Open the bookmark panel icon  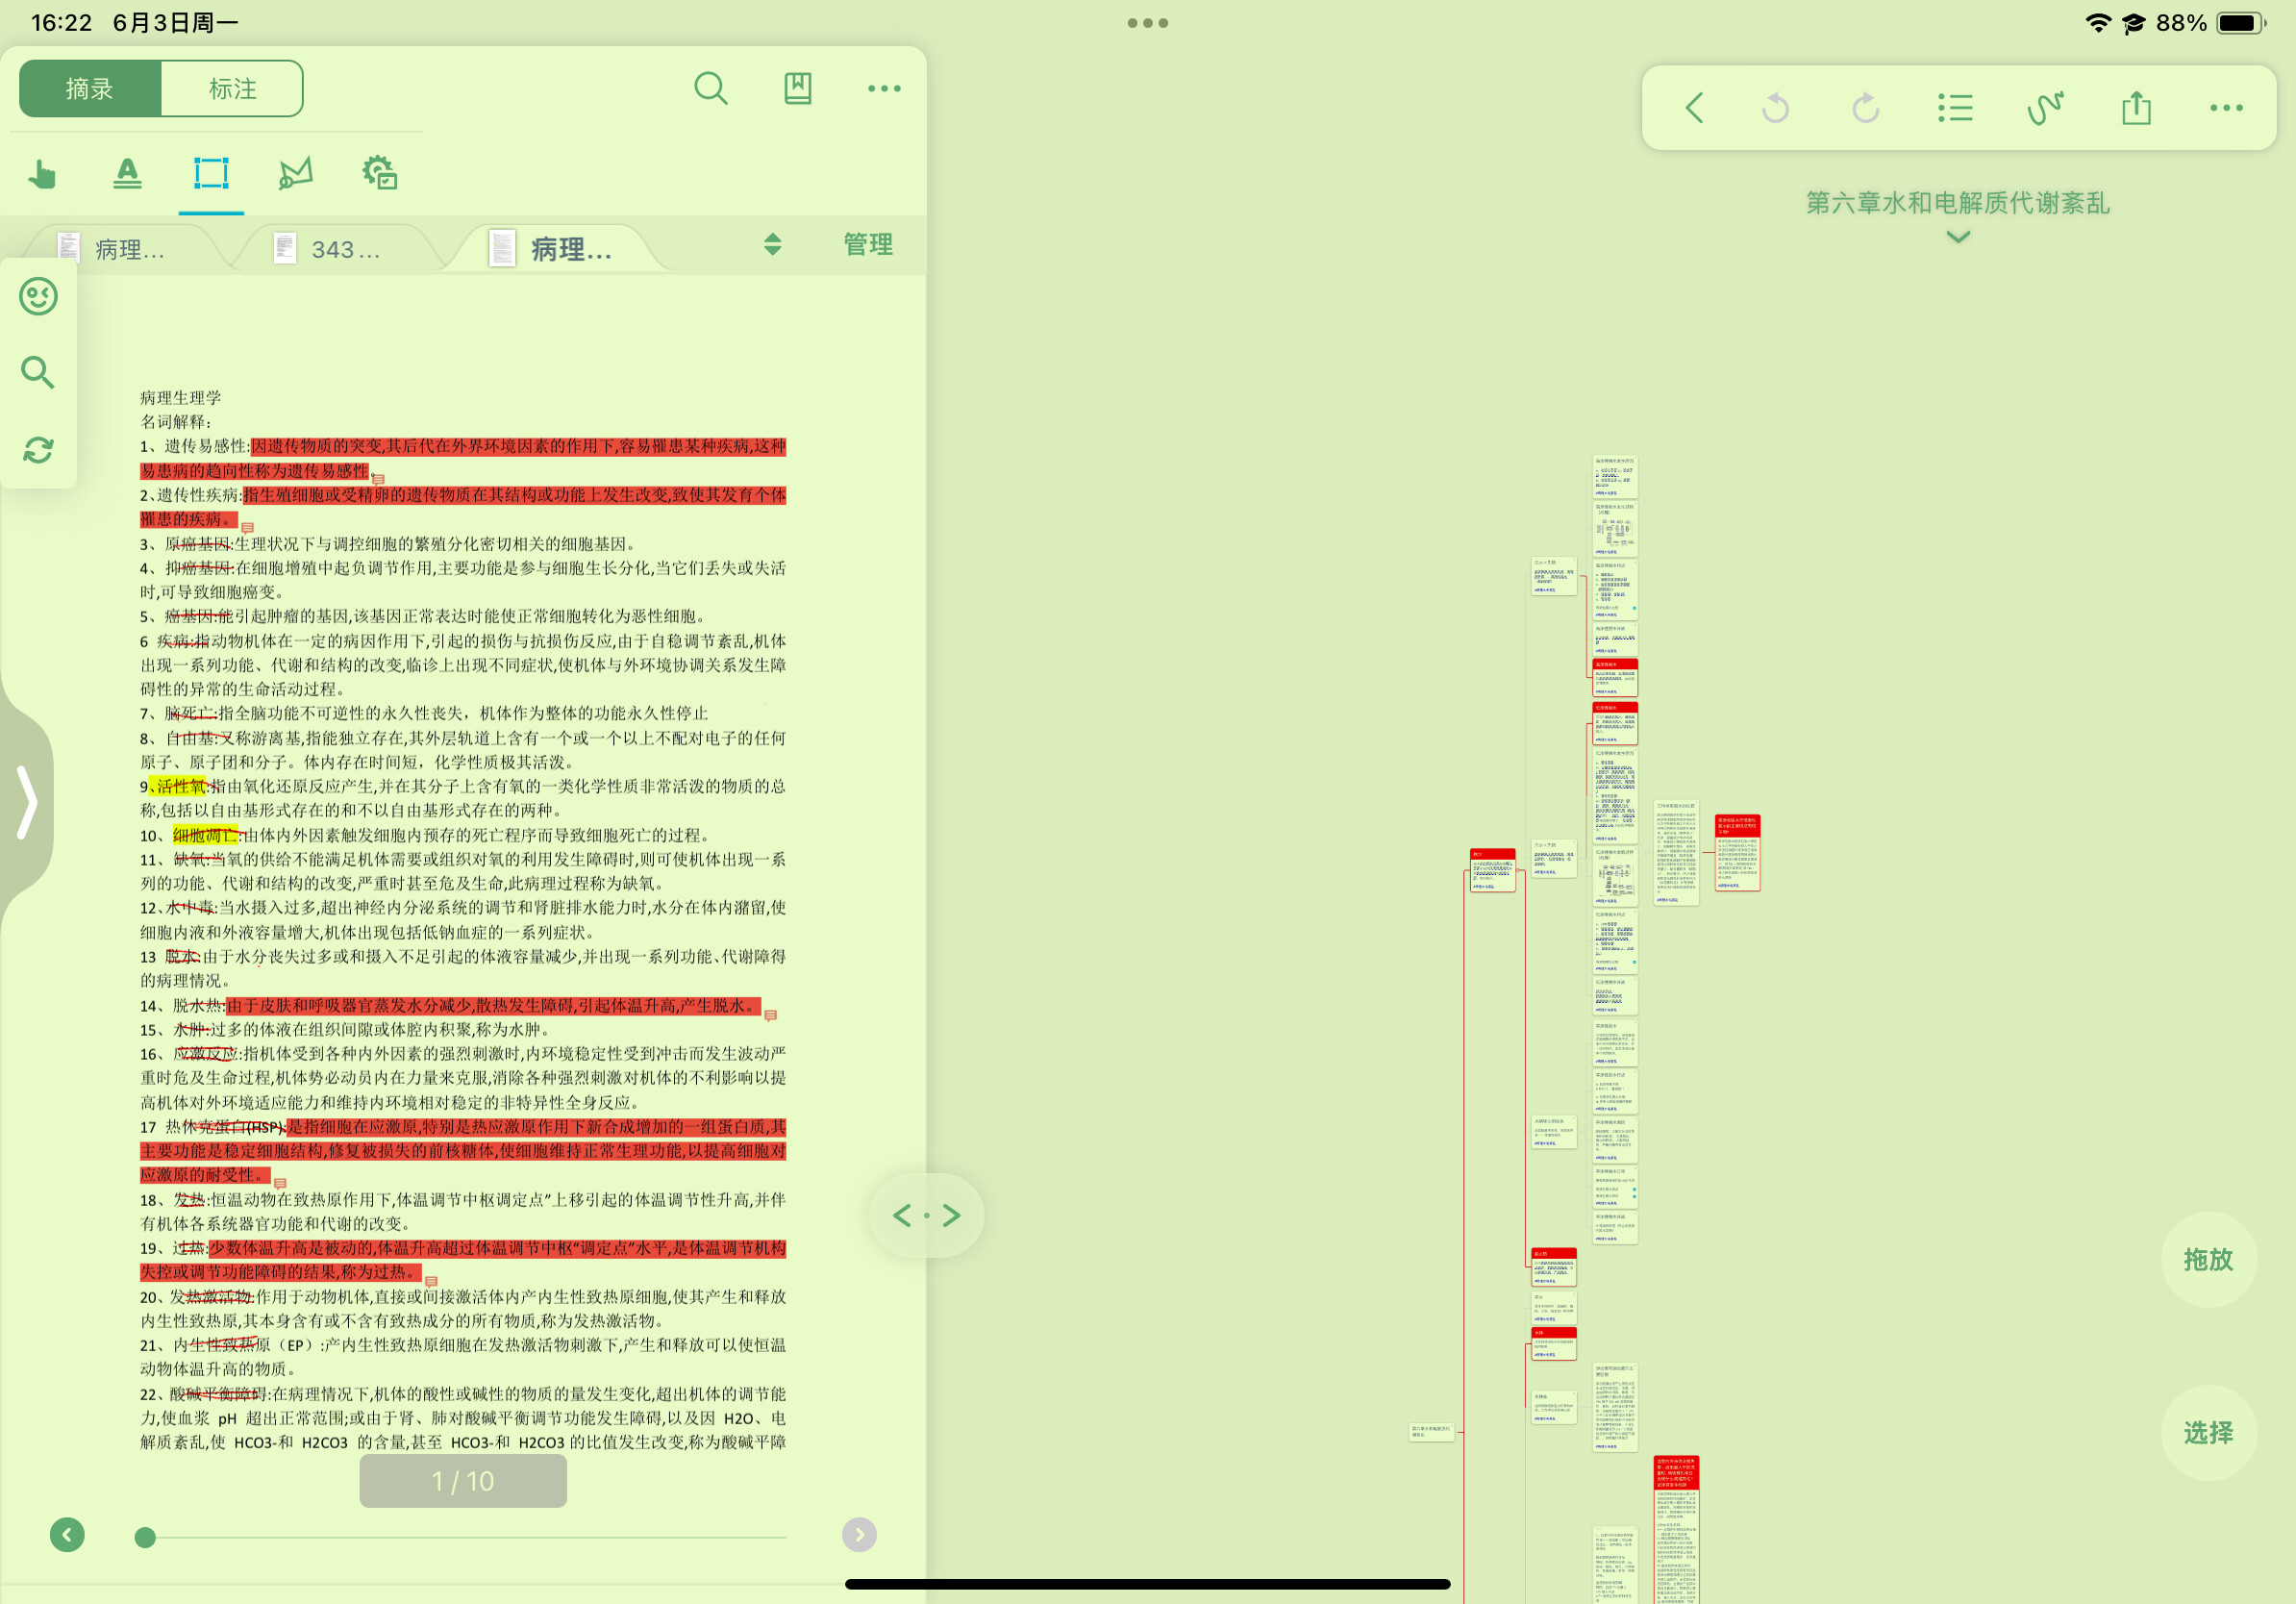(x=798, y=88)
